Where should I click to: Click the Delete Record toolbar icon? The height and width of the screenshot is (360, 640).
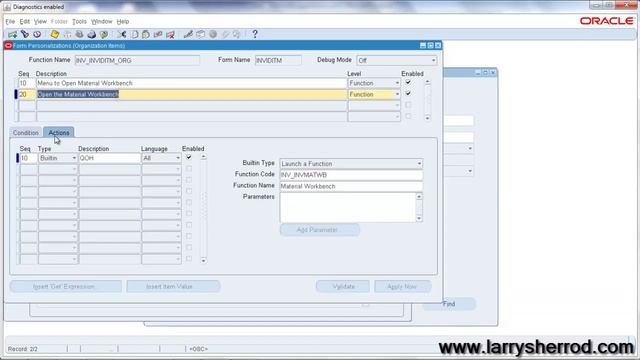(x=170, y=34)
